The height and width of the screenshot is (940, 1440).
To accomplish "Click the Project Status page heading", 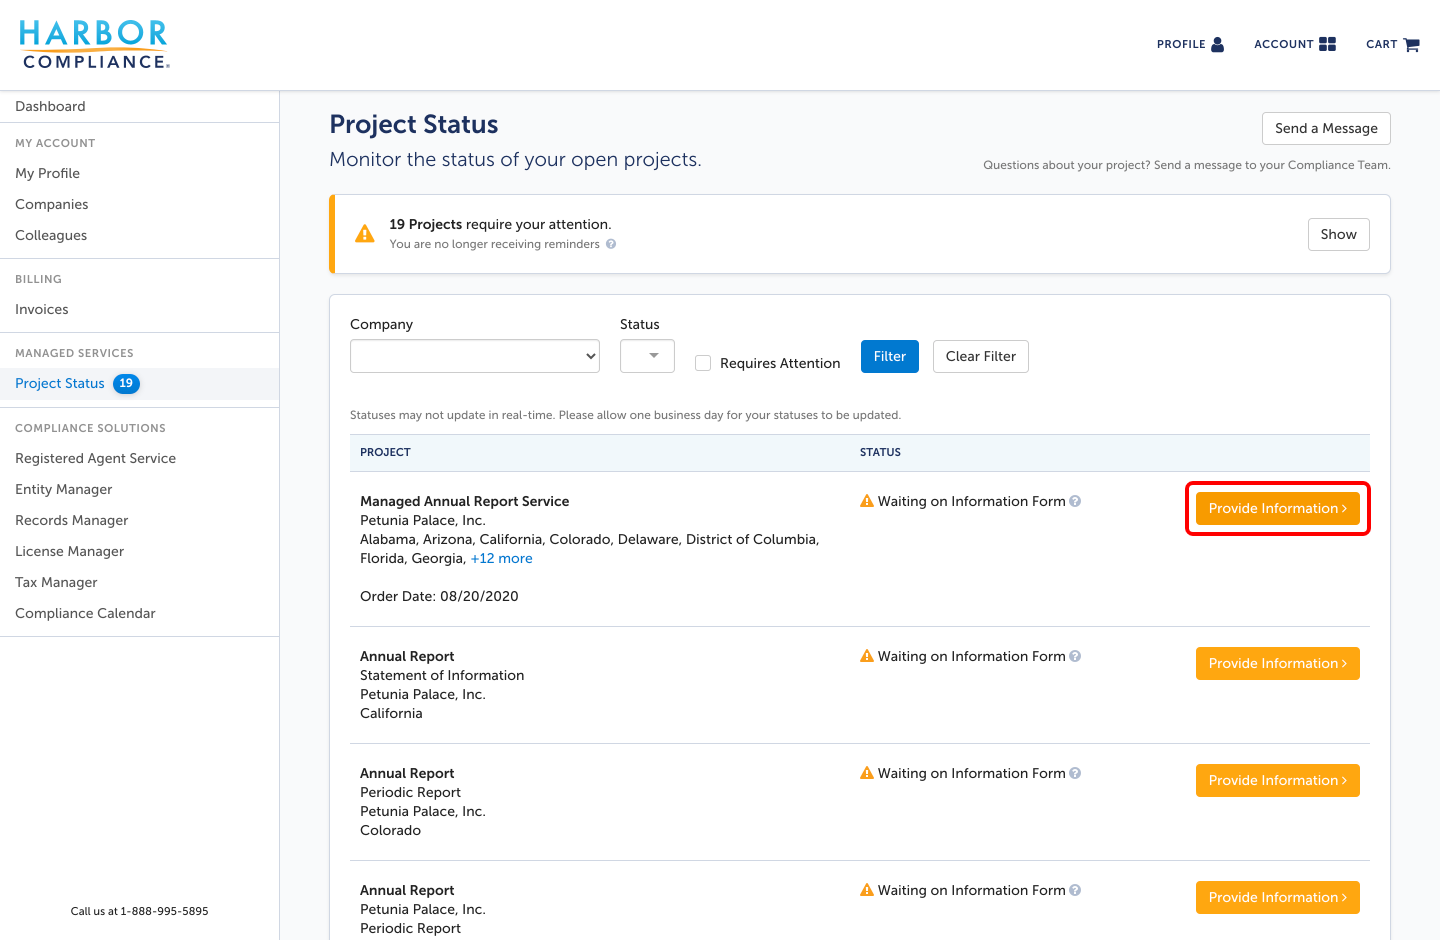I will [414, 124].
